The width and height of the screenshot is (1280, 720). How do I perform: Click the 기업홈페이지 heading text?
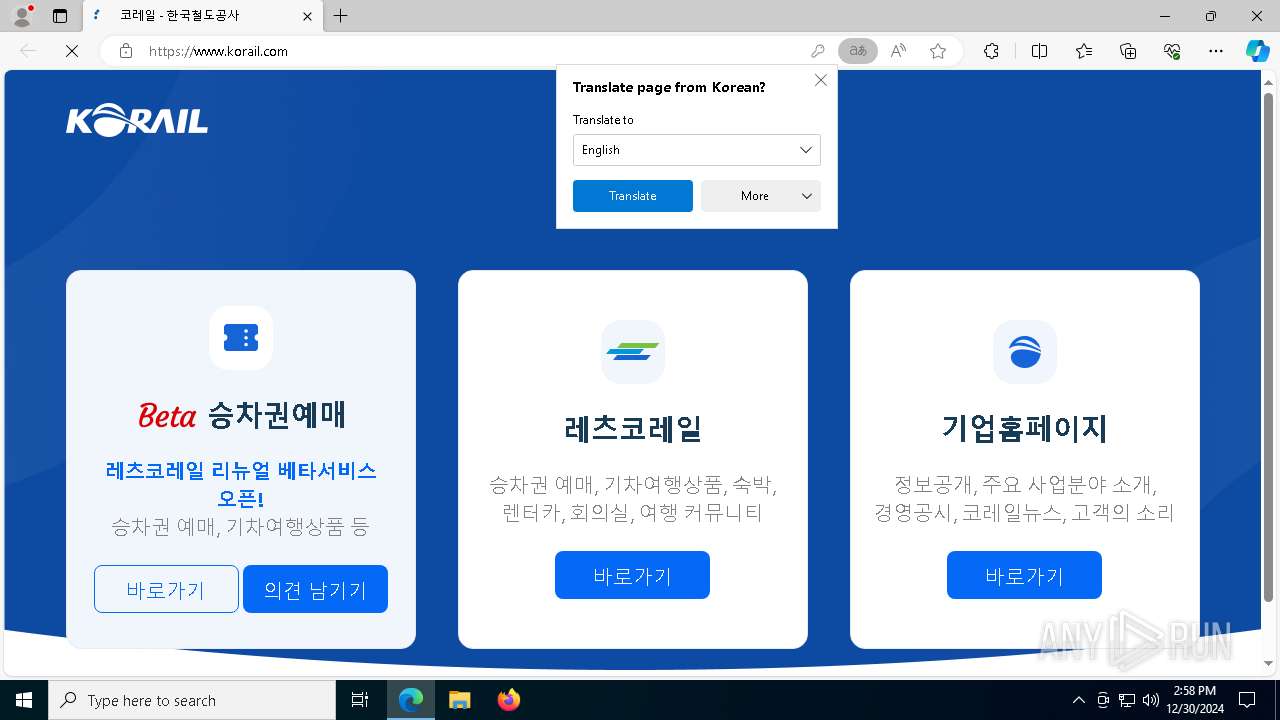1025,429
